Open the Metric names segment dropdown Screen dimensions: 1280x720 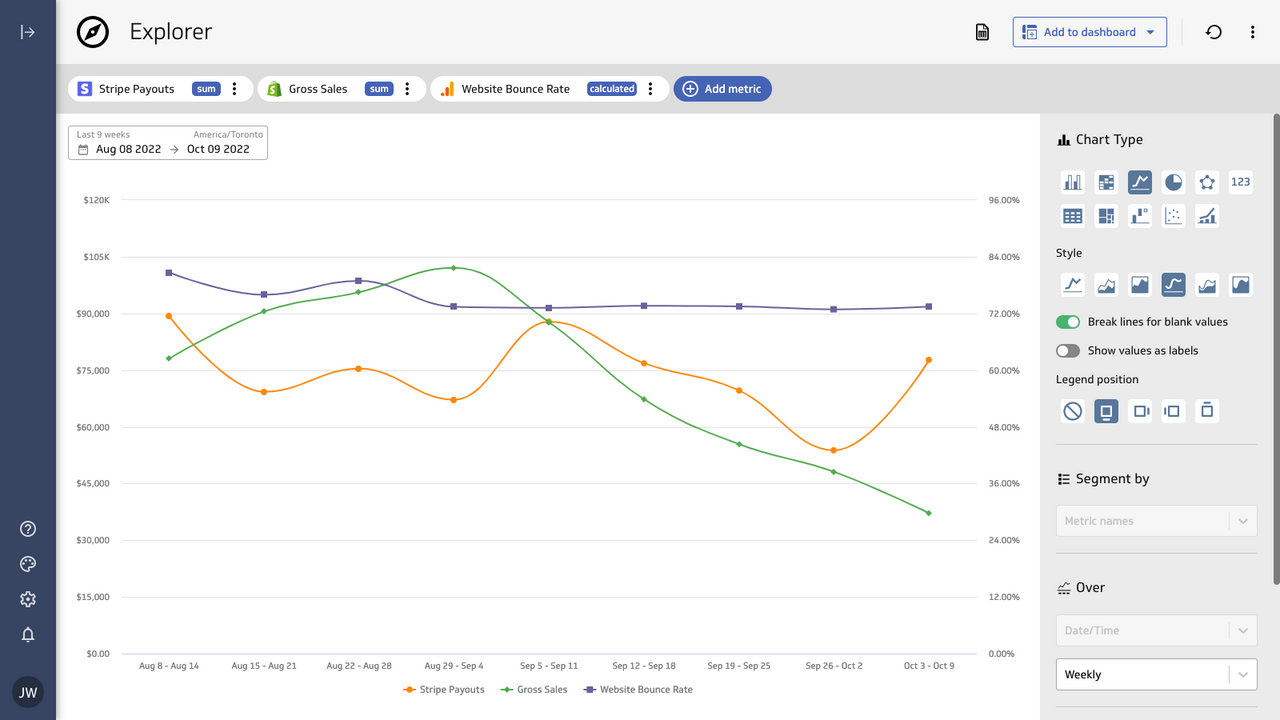[1157, 521]
